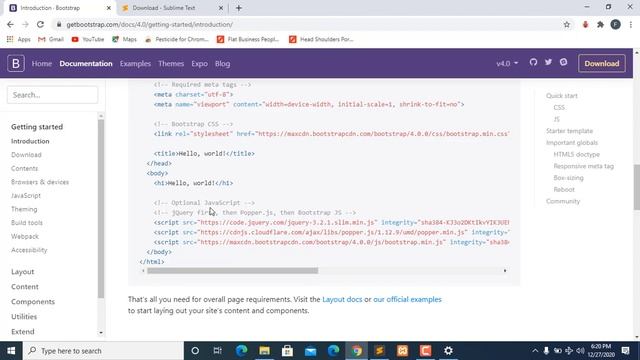Reload the current page
This screenshot has height=360, width=640.
[40, 24]
